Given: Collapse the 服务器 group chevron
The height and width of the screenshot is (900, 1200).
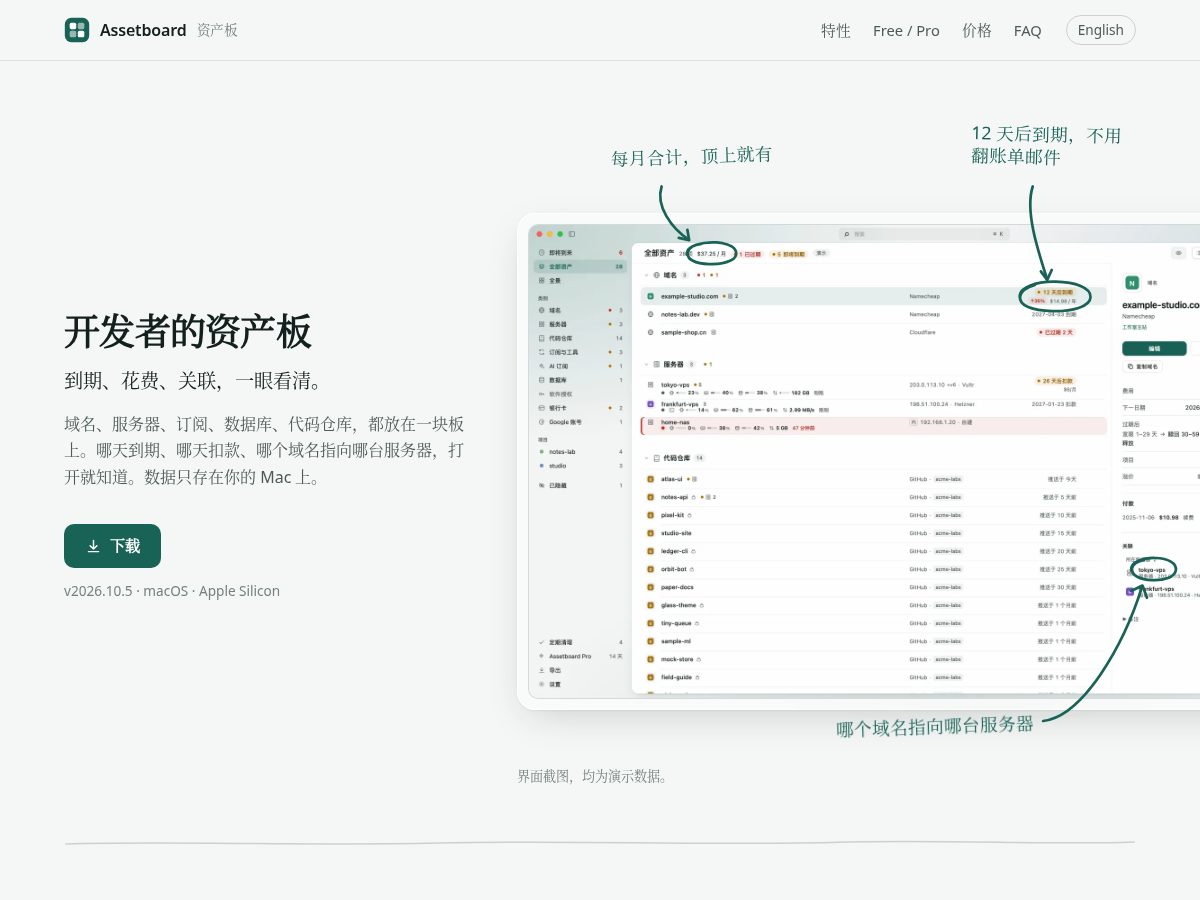Looking at the screenshot, I should (646, 364).
